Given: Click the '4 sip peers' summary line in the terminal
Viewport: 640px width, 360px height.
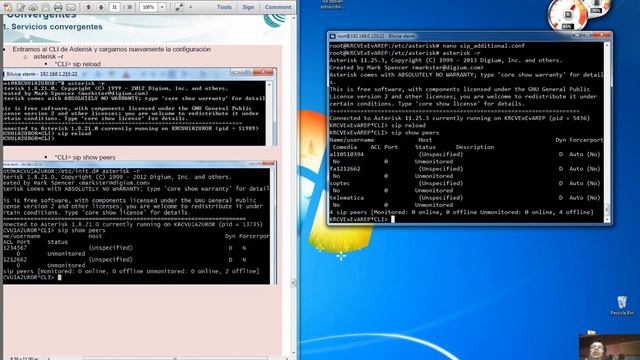Looking at the screenshot, I should click(x=461, y=212).
